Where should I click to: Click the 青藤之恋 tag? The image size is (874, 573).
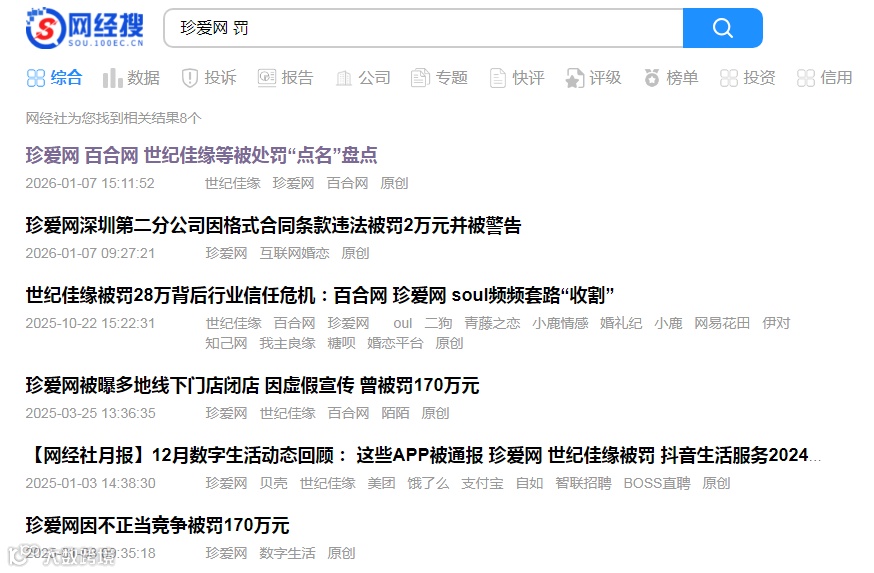tap(492, 323)
